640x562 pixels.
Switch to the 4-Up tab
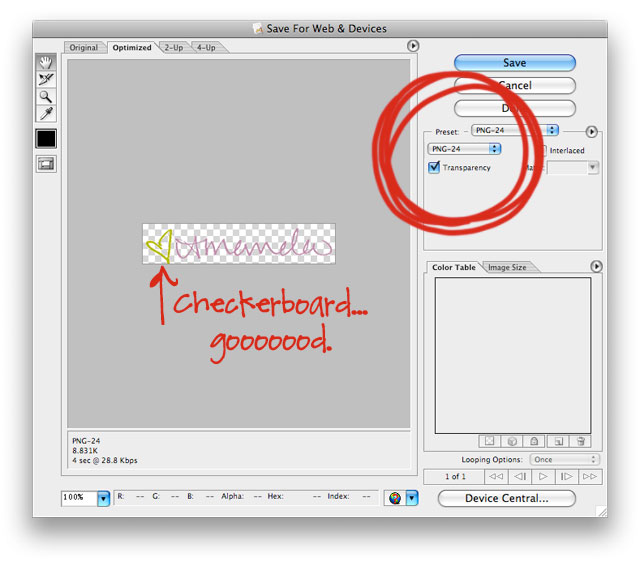click(206, 48)
